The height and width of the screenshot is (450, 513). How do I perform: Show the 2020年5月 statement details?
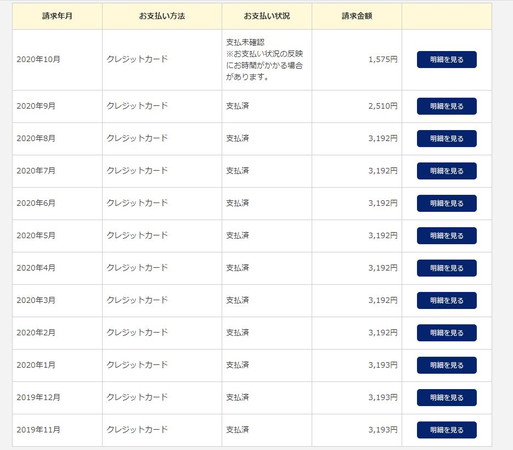click(x=447, y=236)
